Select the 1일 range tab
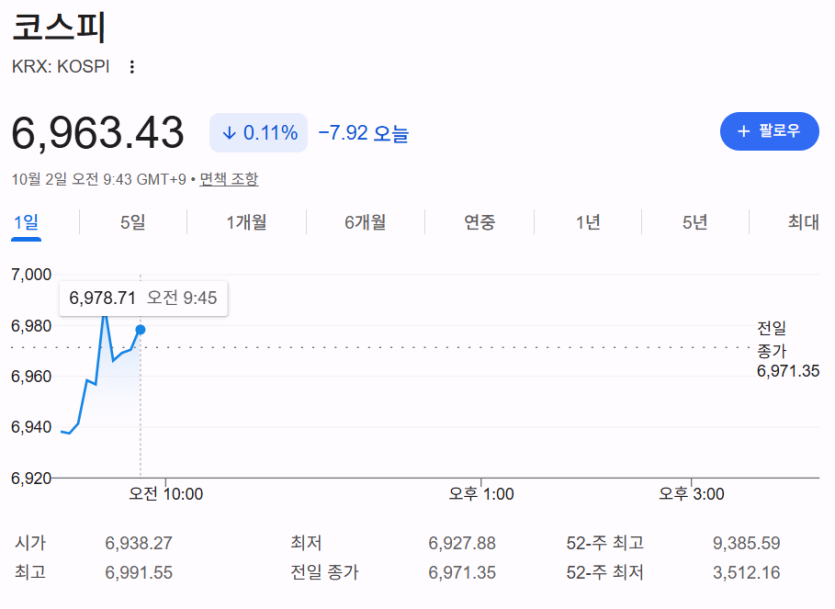Screen dimensions: 835x609 (26, 222)
